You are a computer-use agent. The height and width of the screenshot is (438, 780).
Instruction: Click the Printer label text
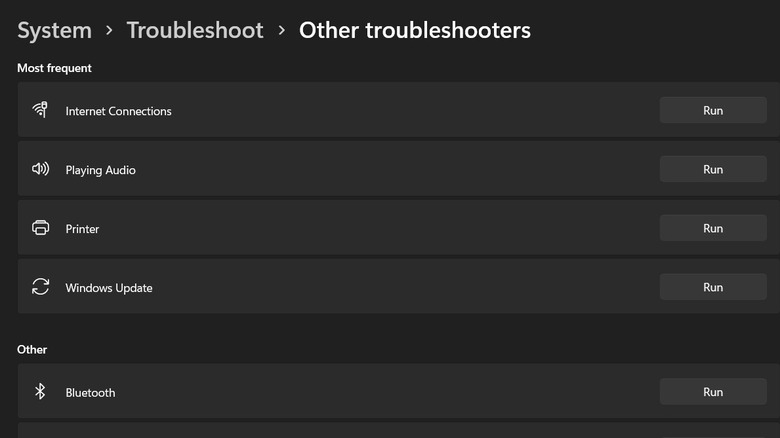coord(82,229)
